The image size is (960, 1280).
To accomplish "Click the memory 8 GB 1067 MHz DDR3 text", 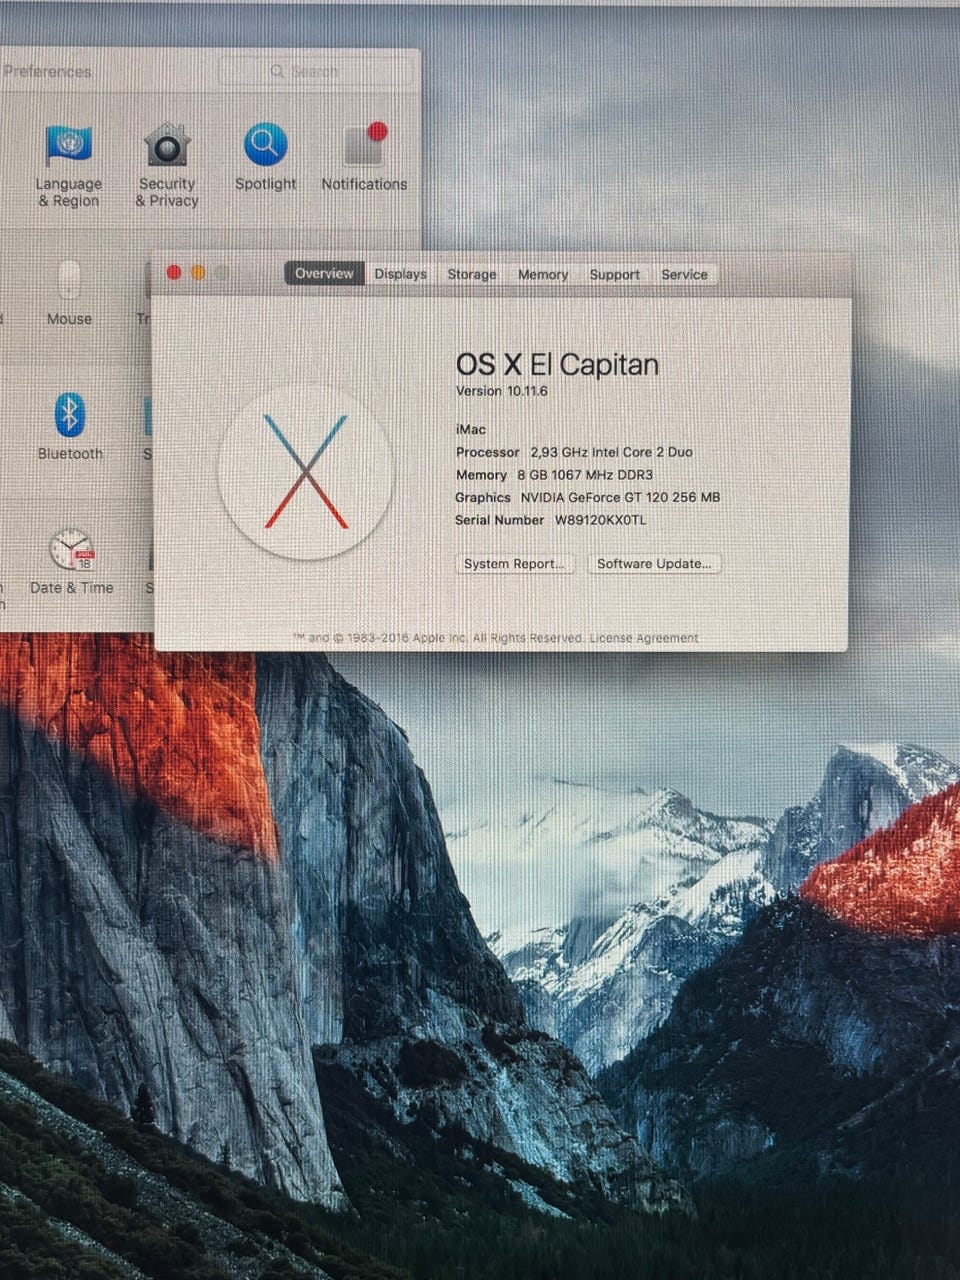I will (585, 475).
